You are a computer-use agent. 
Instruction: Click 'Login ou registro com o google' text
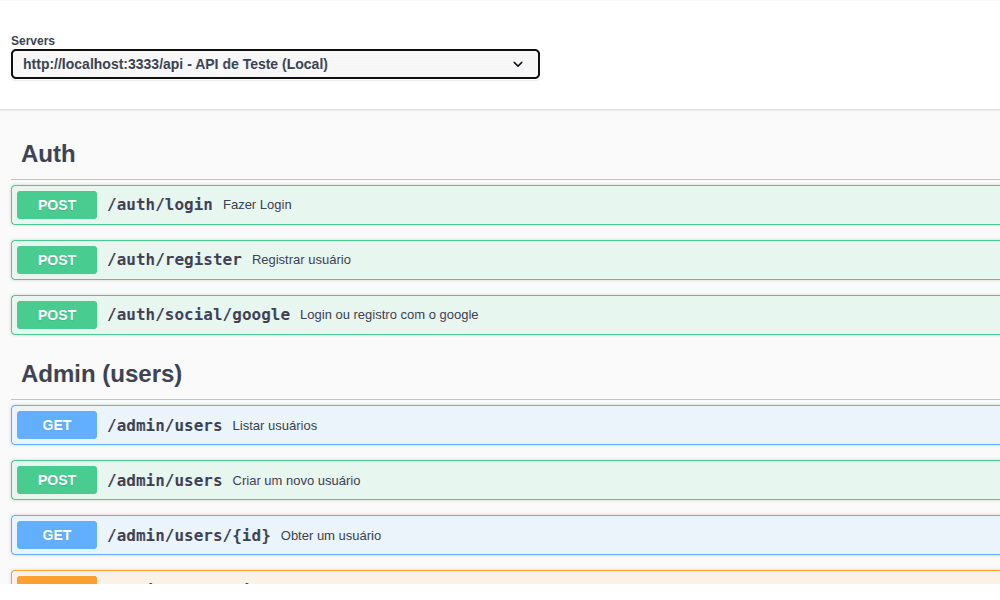pyautogui.click(x=389, y=315)
